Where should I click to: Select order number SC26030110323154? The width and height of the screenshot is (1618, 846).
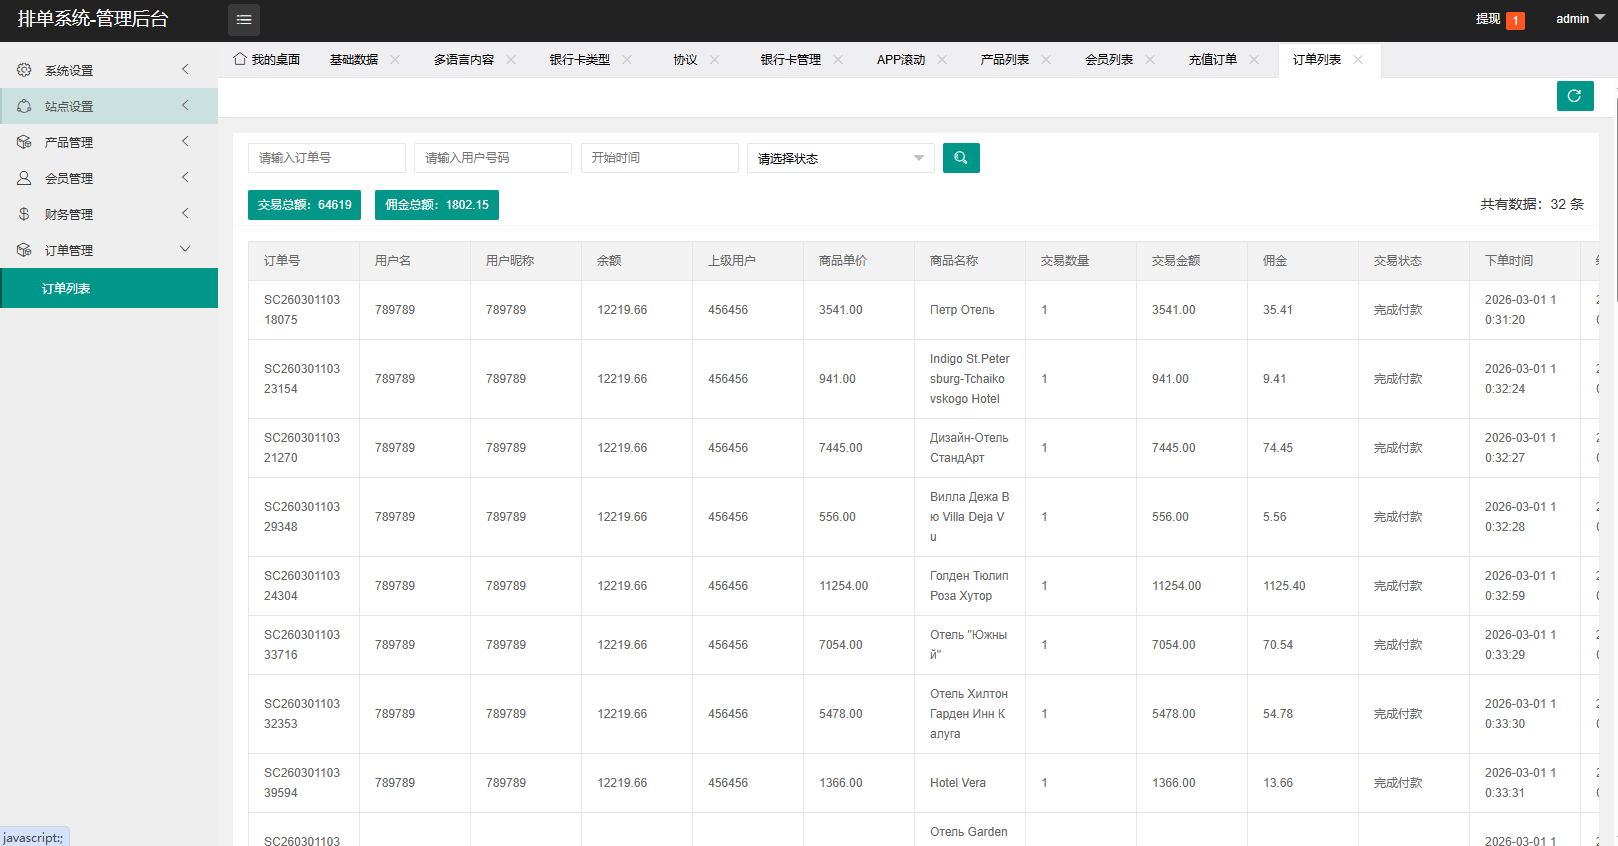pyautogui.click(x=302, y=379)
